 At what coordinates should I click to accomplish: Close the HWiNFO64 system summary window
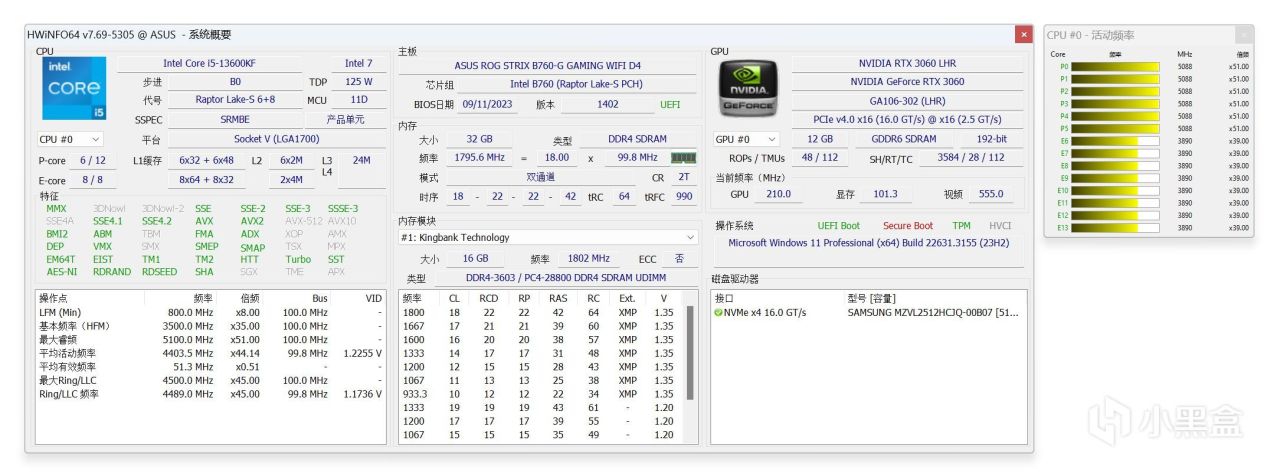pos(1023,35)
